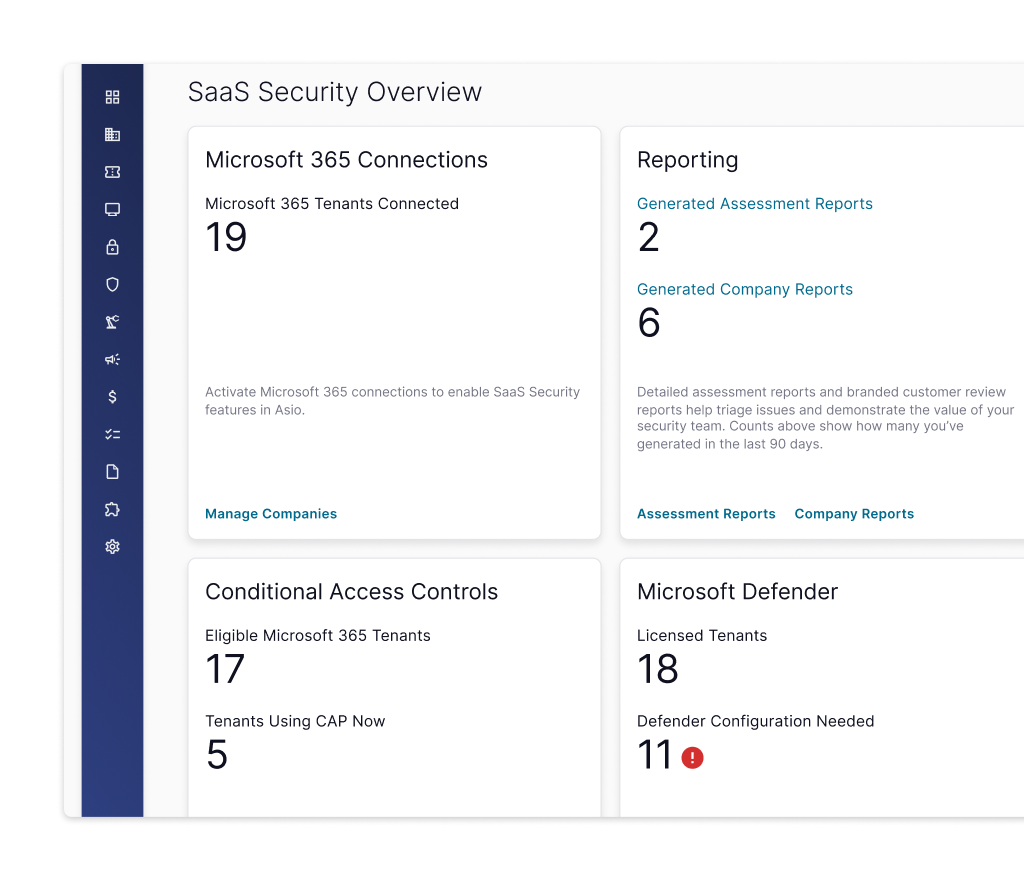This screenshot has height=881, width=1024.
Task: Open the Company Reports link
Action: (854, 514)
